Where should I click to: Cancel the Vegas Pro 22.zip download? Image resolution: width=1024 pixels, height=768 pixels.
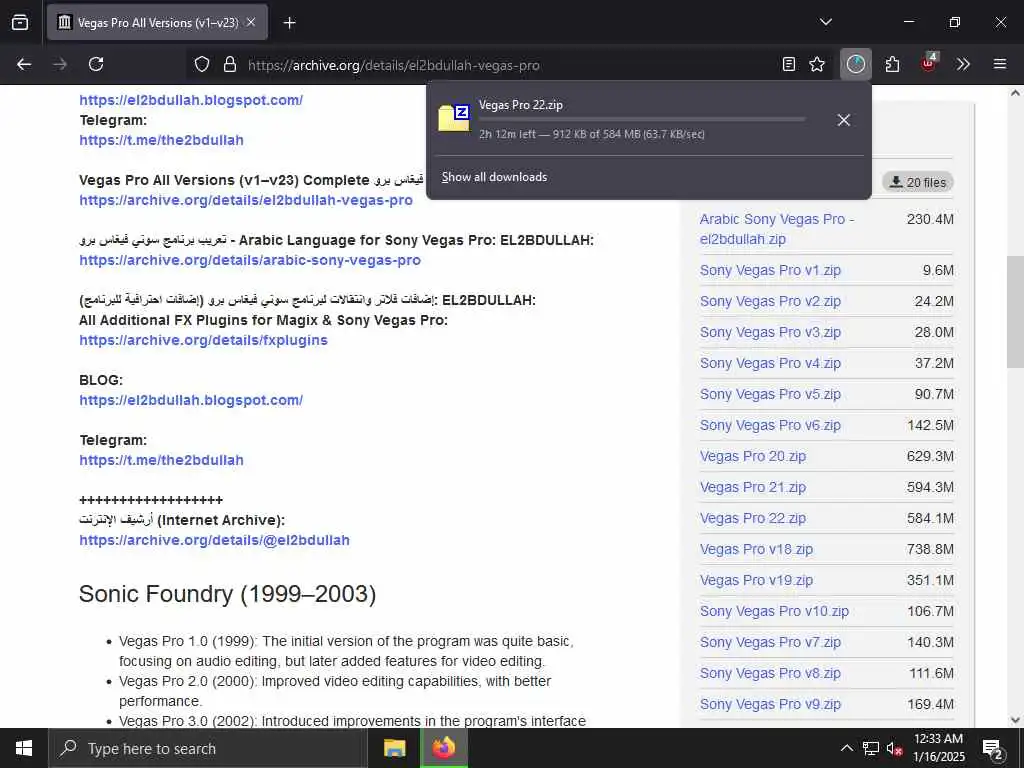pyautogui.click(x=844, y=120)
